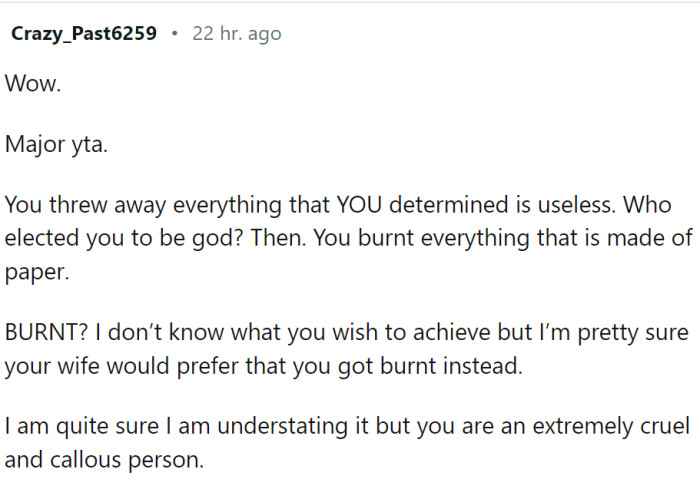Viewport: 700px width, 479px height.
Task: Click the bullet separator after username
Action: [x=174, y=34]
